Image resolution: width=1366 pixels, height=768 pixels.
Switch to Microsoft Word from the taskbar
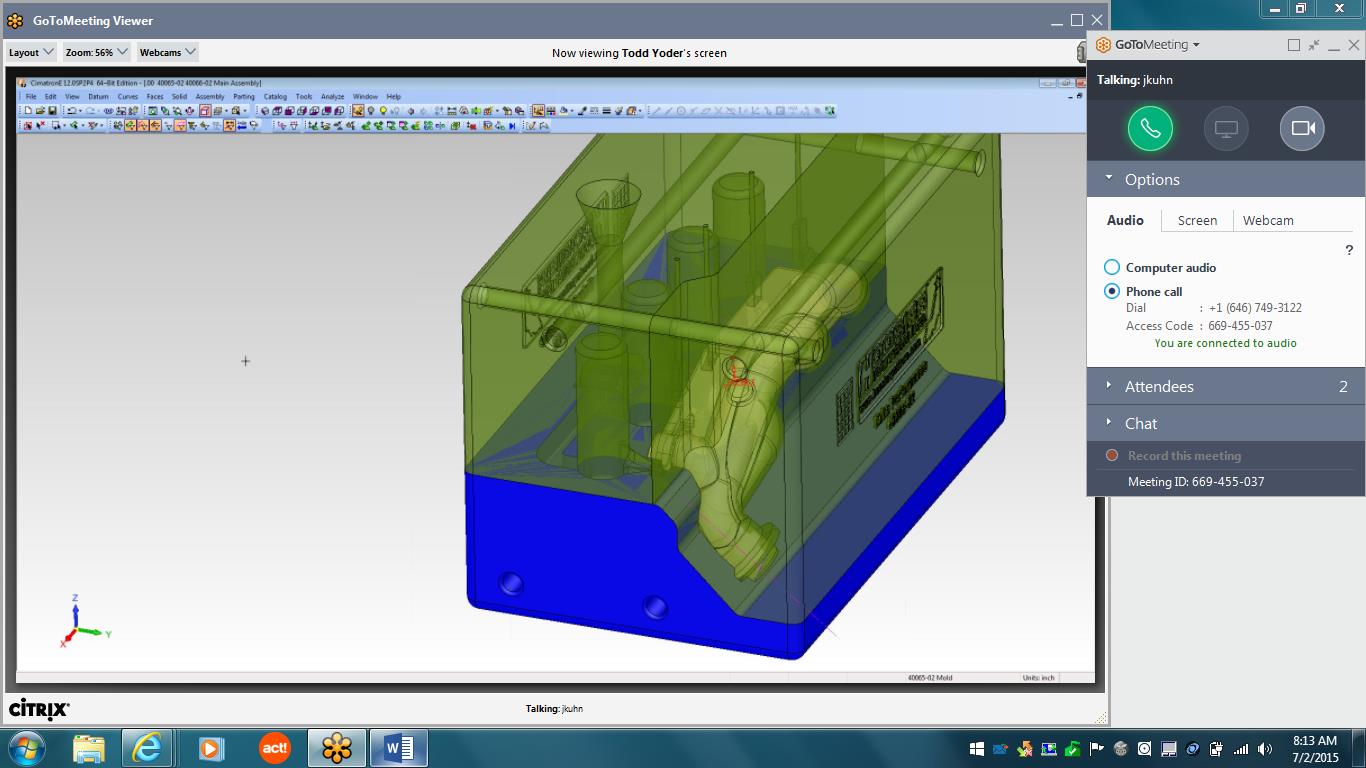coord(399,748)
